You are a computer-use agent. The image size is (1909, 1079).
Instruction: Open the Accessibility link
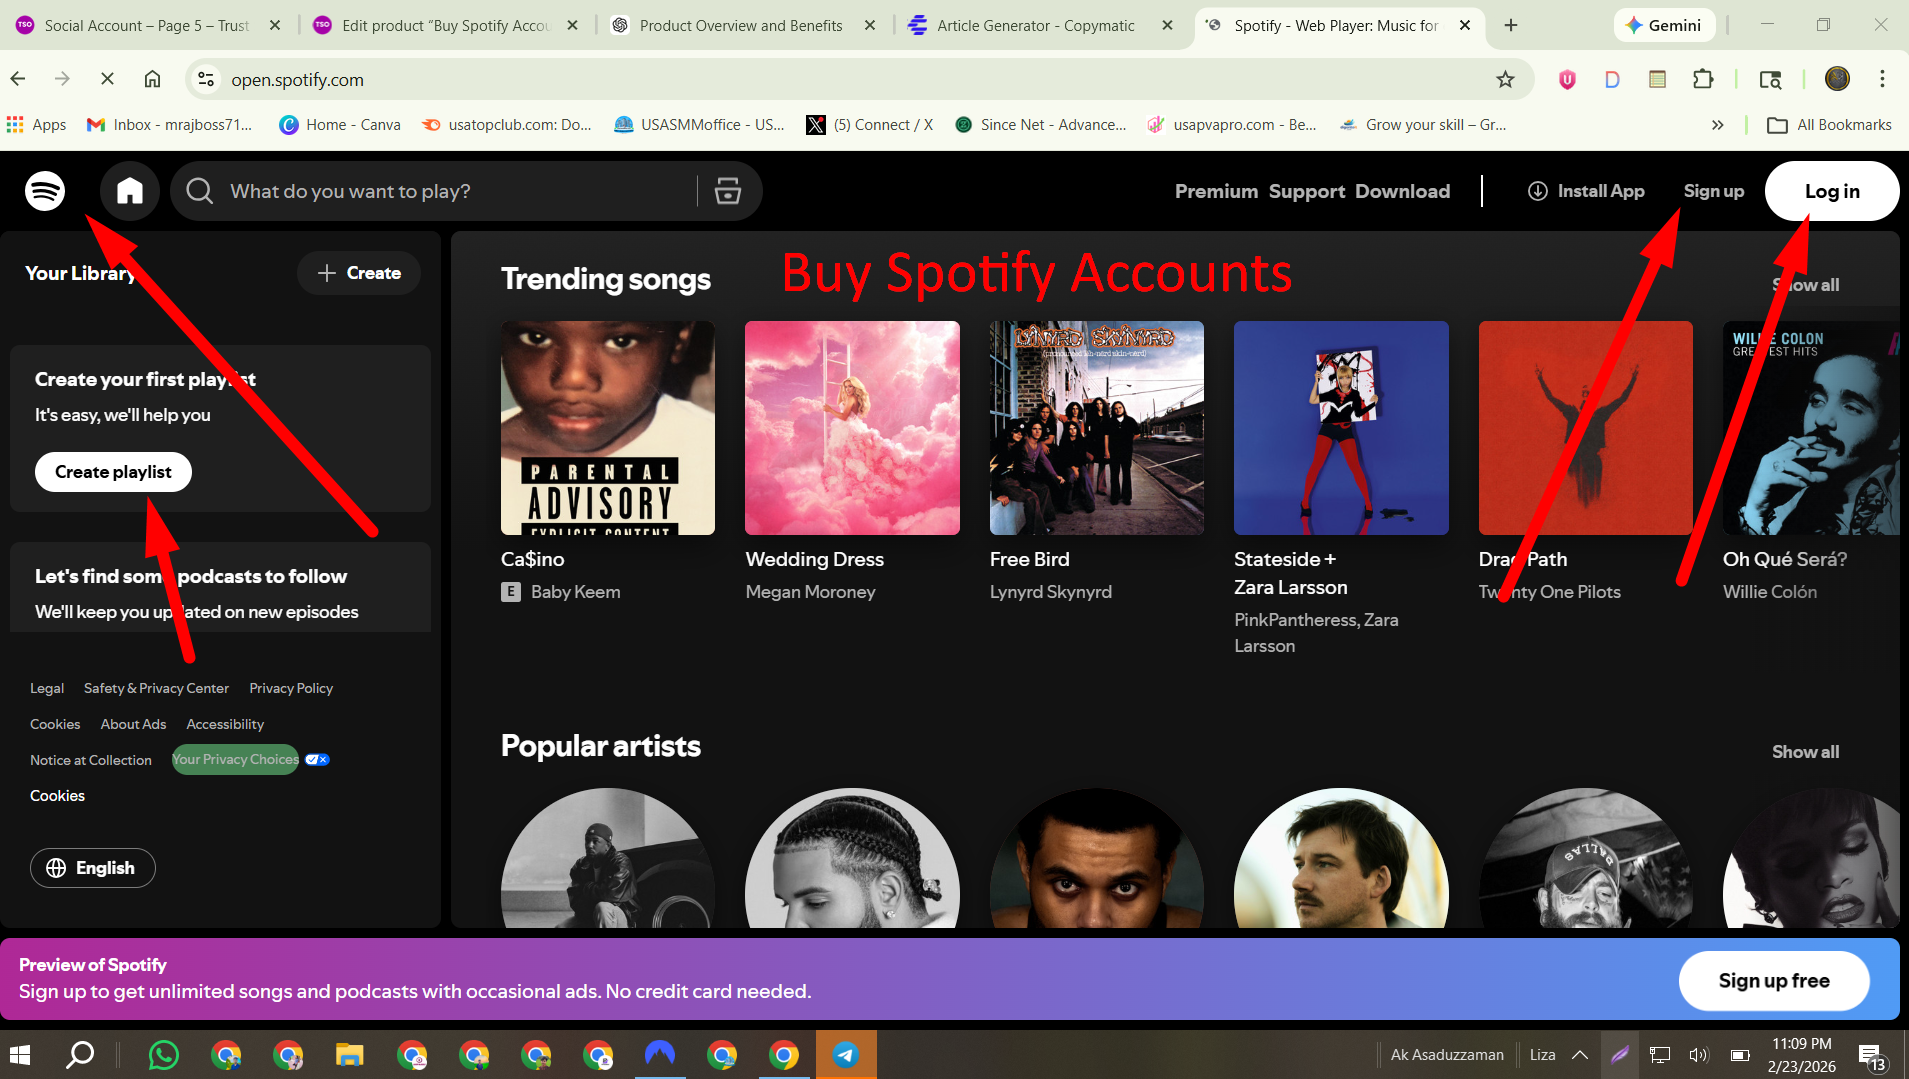(x=225, y=724)
